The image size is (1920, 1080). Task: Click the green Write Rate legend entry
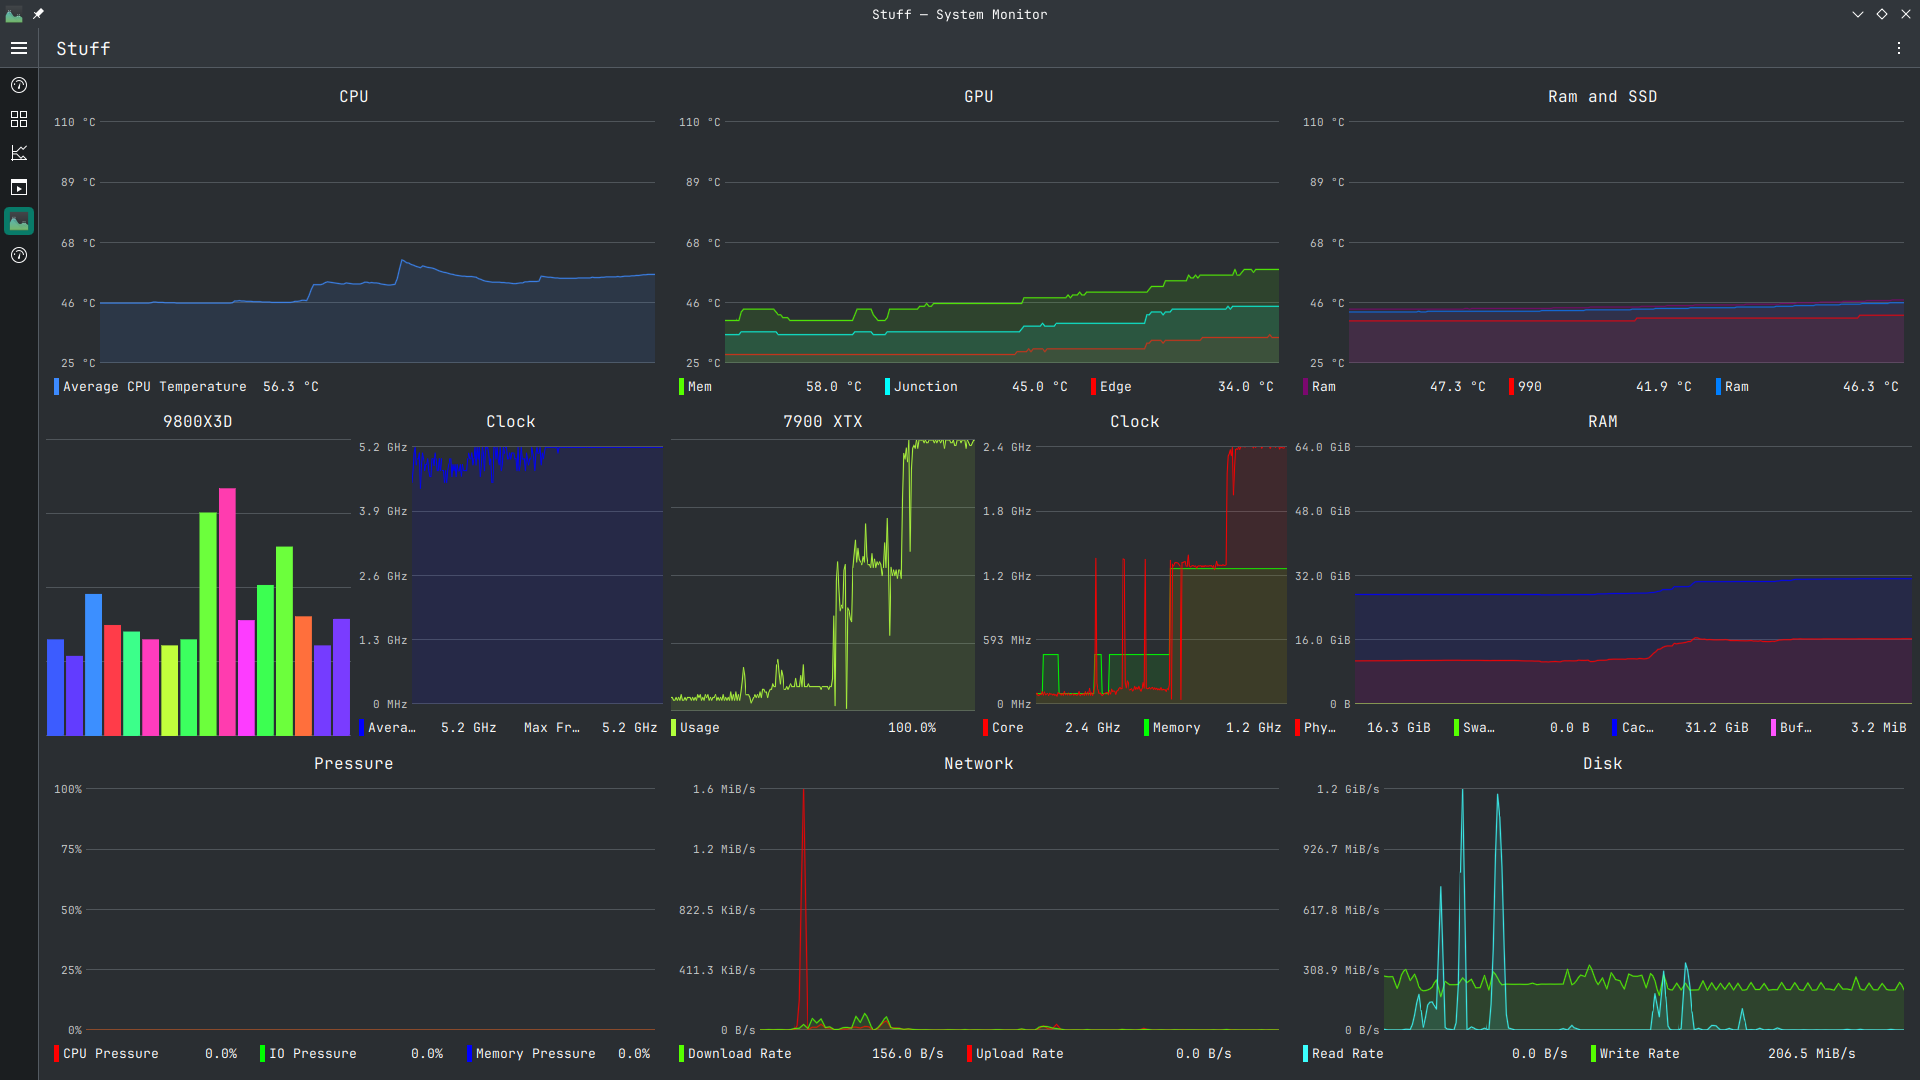[1638, 1054]
